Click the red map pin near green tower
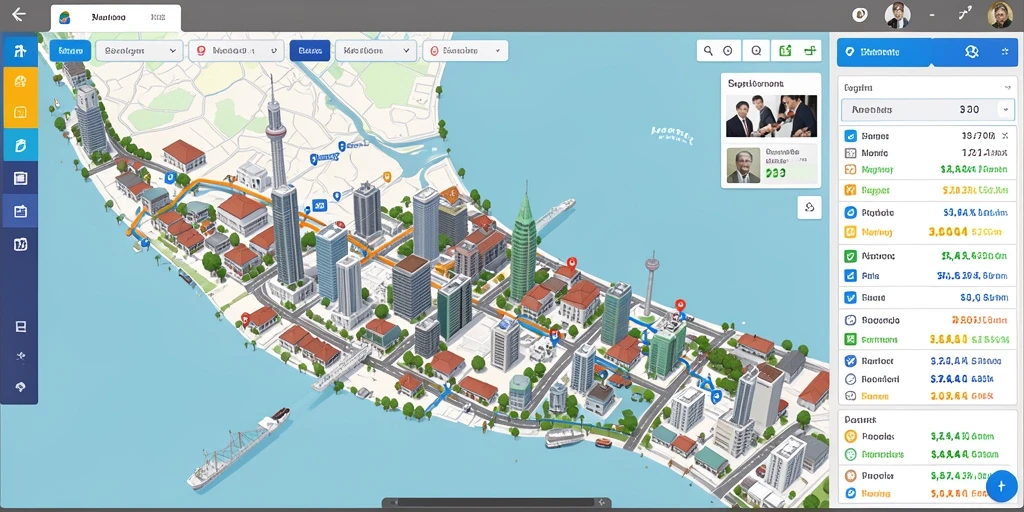This screenshot has width=1024, height=512. [x=573, y=263]
